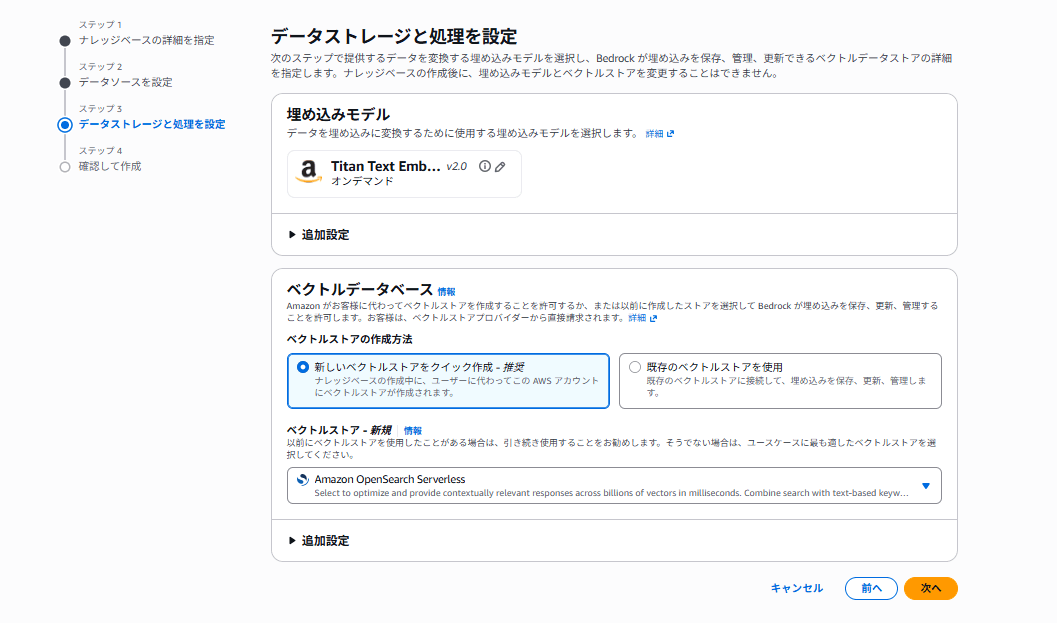Open the Amazon OpenSearch Serverless vector store dropdown
Viewport: 1057px width, 623px height.
click(x=614, y=485)
